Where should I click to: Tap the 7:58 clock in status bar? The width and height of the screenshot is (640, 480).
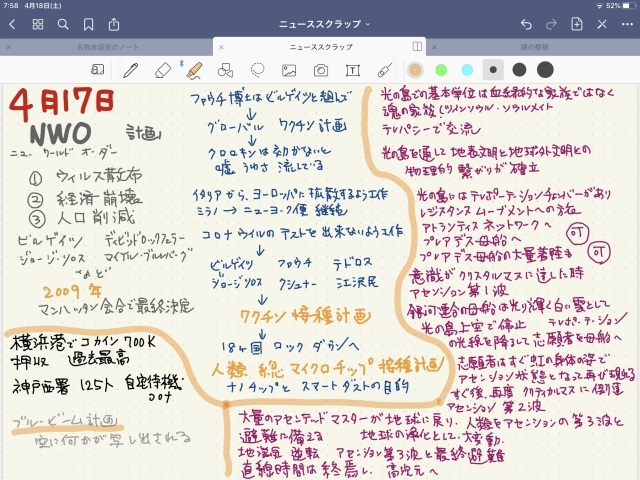[x=11, y=6]
